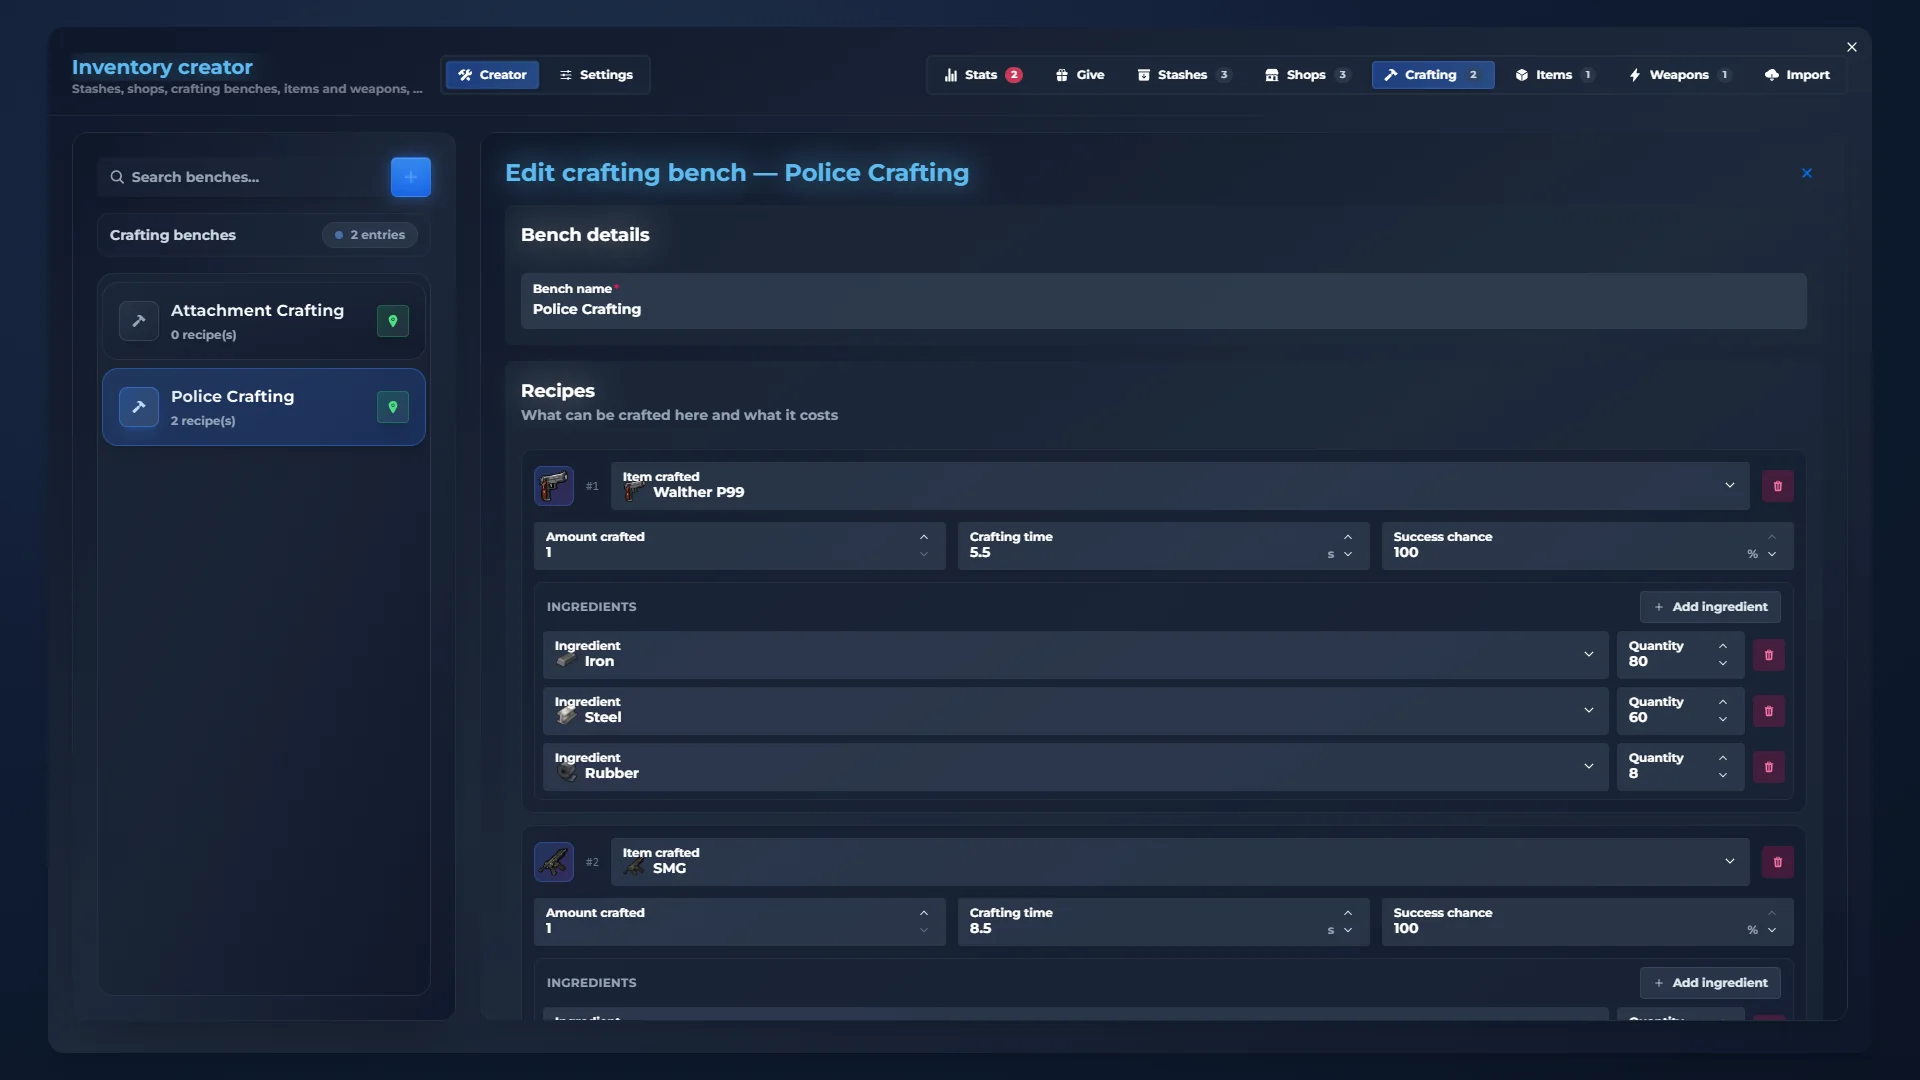Select the Attachment Crafting bench entry
Image resolution: width=1920 pixels, height=1080 pixels.
coord(264,321)
